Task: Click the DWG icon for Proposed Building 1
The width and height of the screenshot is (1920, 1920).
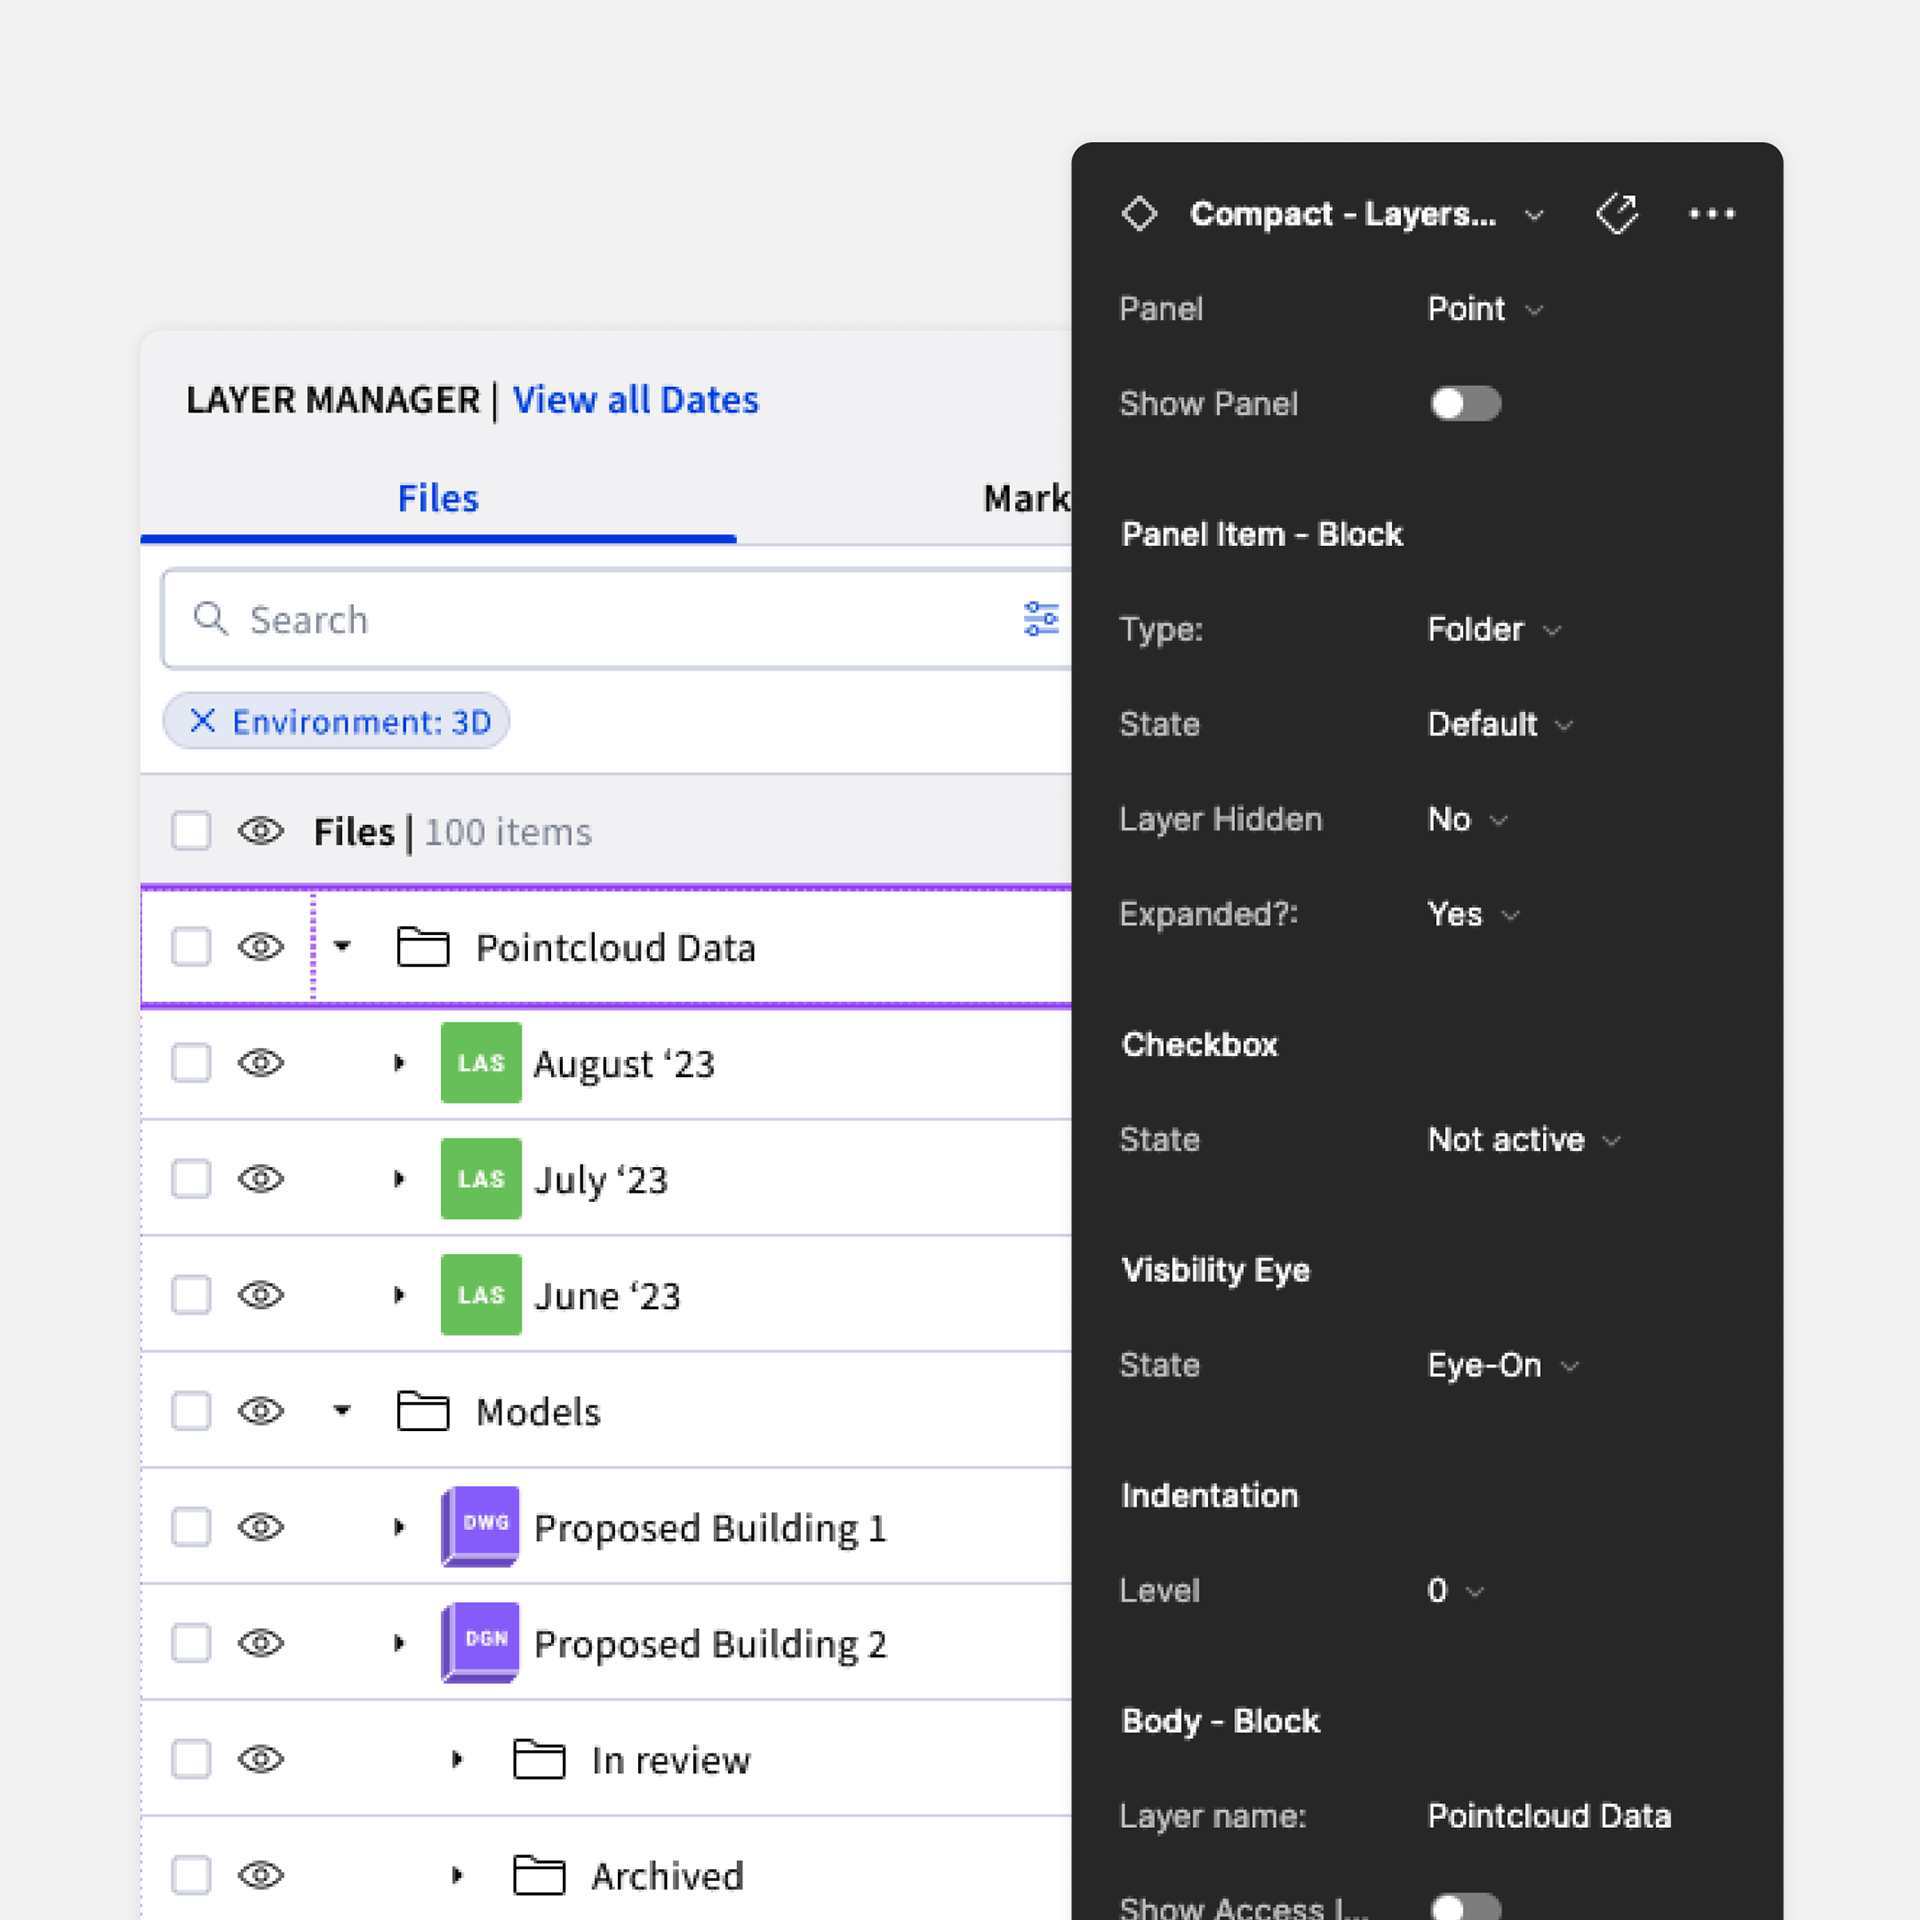Action: click(x=481, y=1526)
